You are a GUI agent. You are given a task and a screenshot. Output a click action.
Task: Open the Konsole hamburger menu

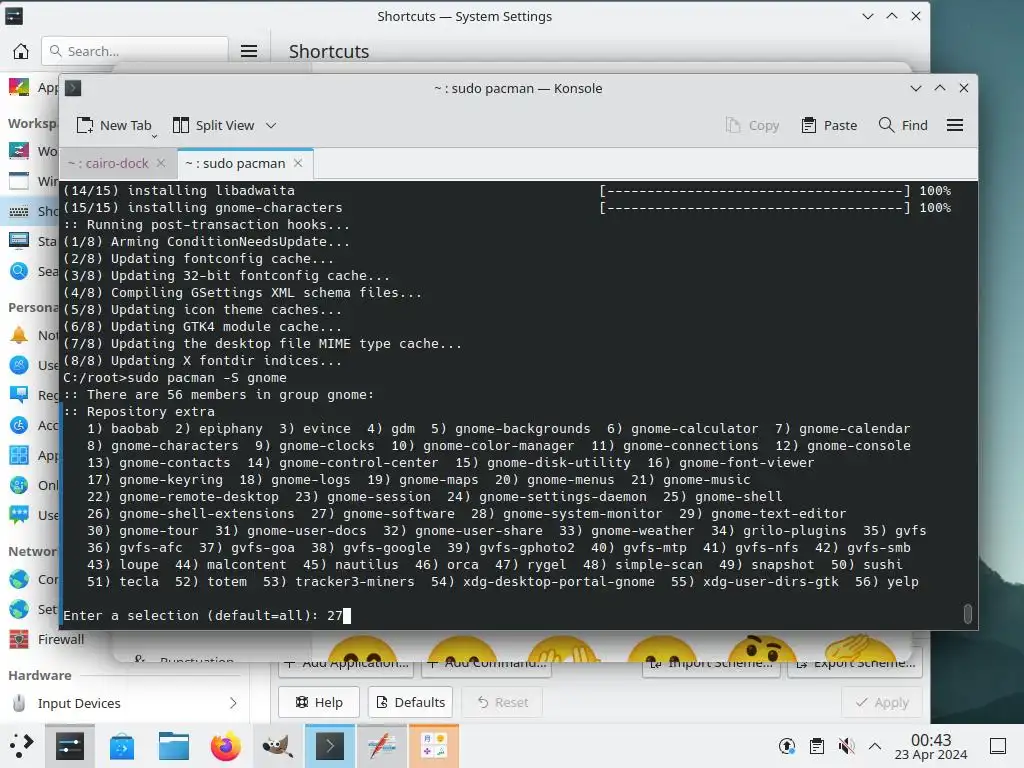pos(955,125)
